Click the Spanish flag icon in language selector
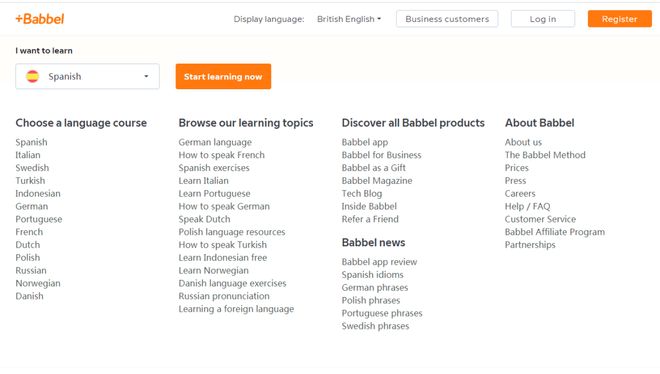This screenshot has height=374, width=660. coord(32,77)
